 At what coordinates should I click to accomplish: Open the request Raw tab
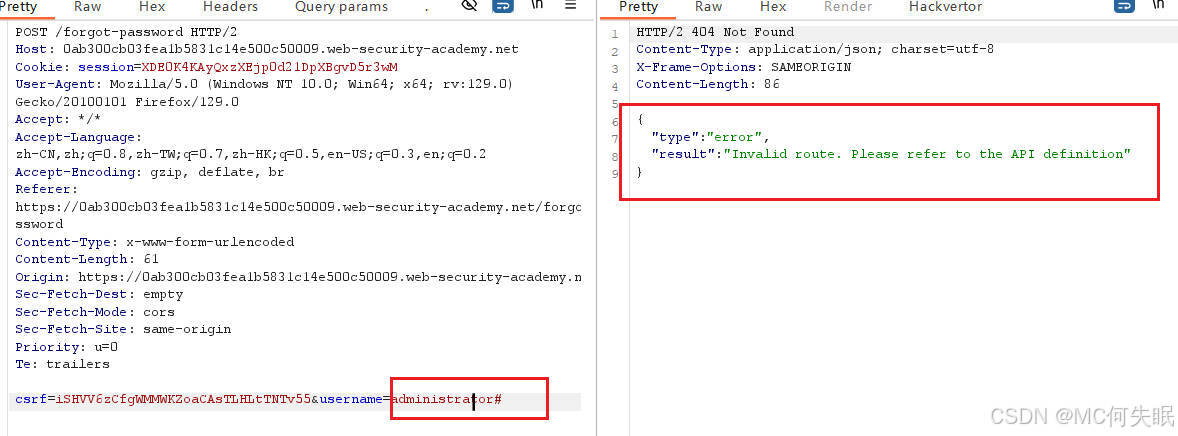89,7
